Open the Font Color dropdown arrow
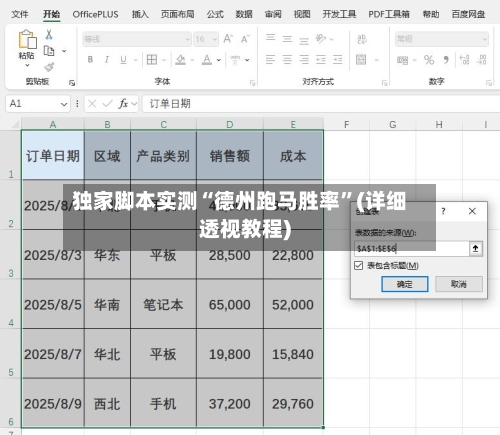Screen dimensions: 500x435 pyautogui.click(x=219, y=60)
